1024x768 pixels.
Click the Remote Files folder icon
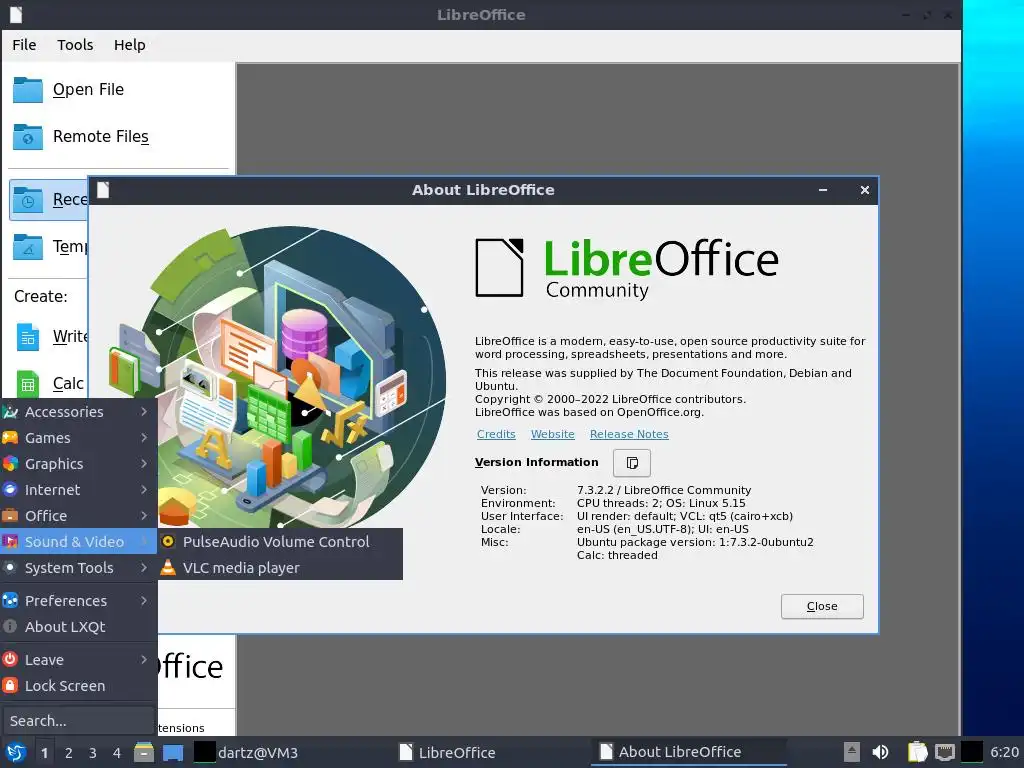tap(27, 136)
